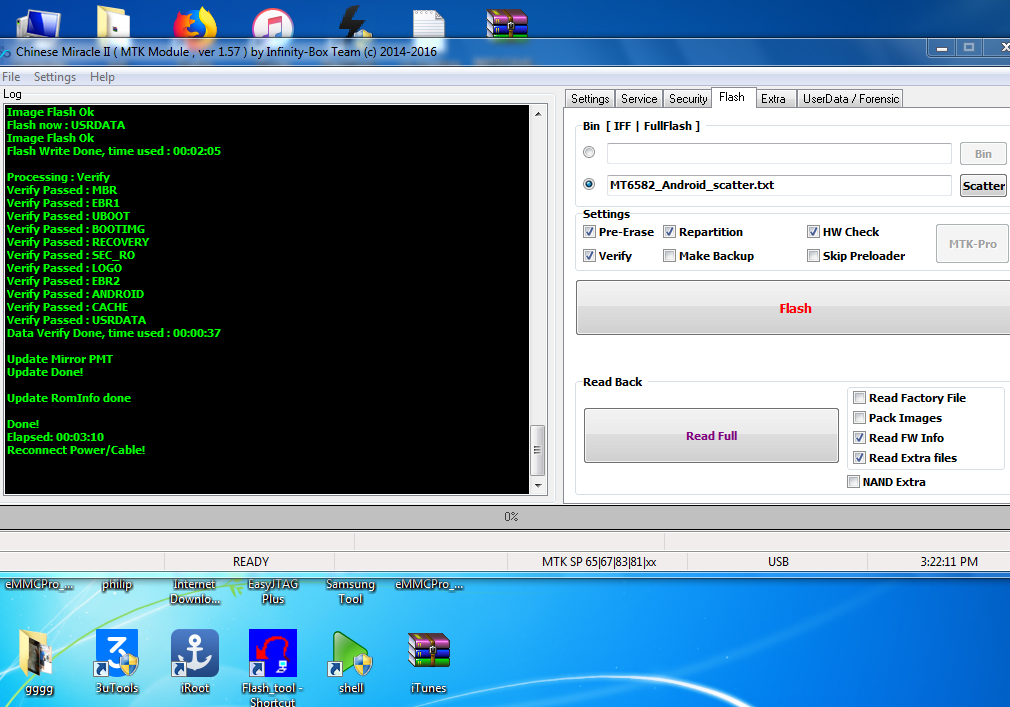Open the 3uTools desktop shortcut
The width and height of the screenshot is (1010, 707).
[117, 660]
